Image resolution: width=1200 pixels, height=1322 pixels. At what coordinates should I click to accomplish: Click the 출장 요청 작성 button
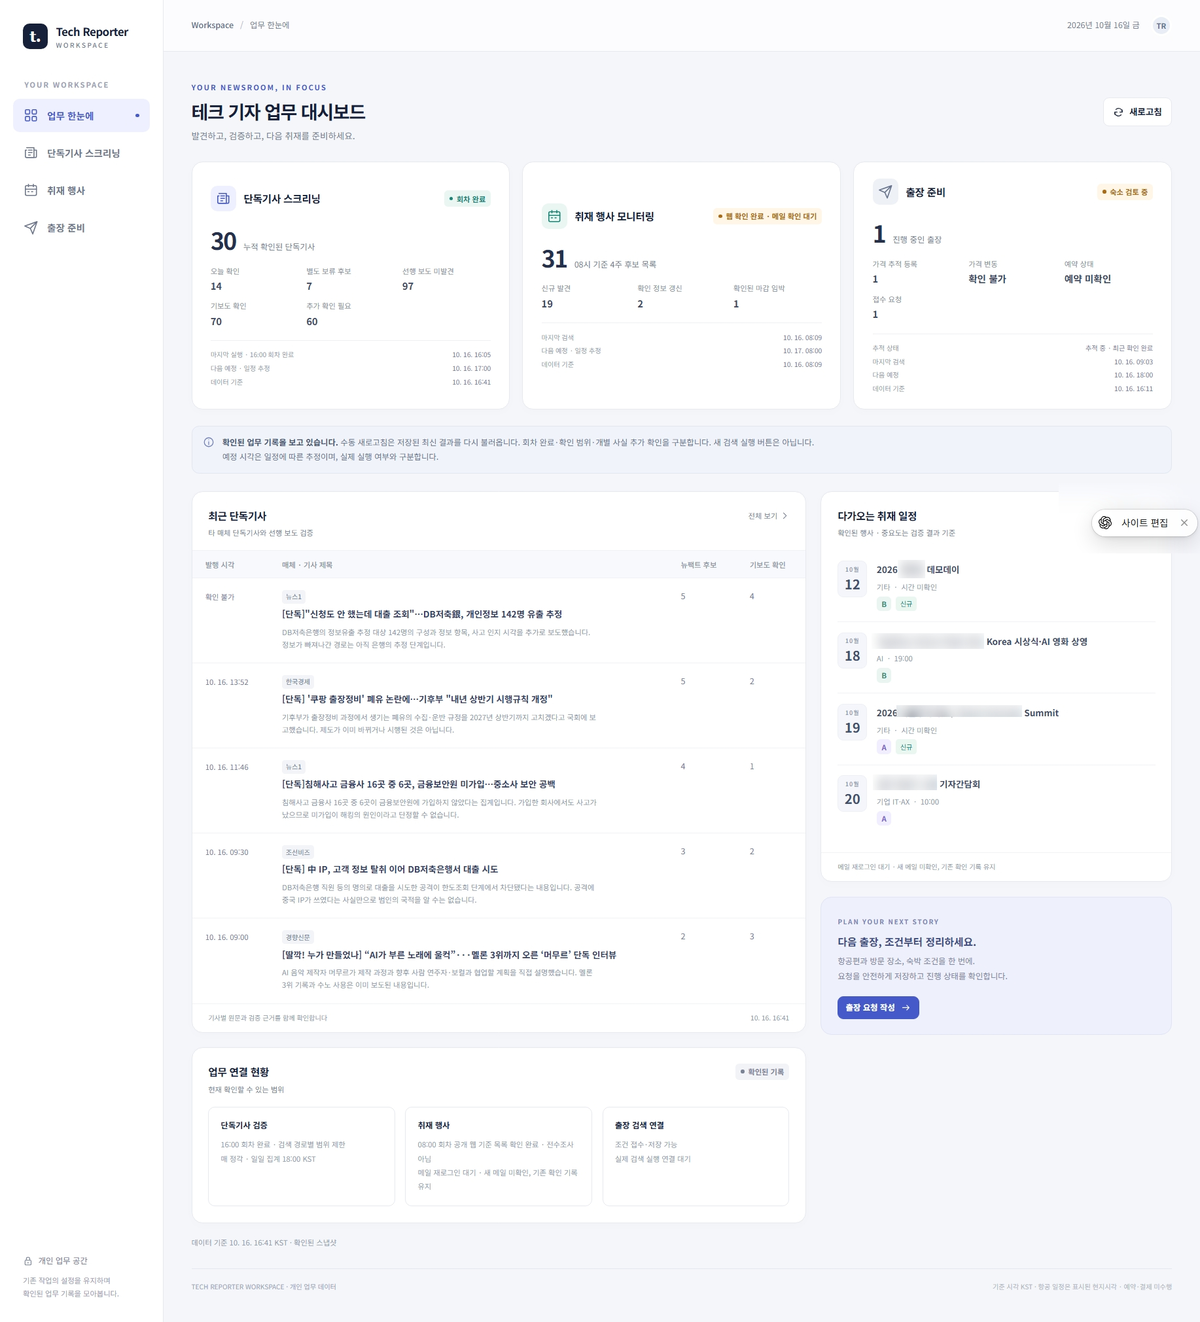point(878,1008)
